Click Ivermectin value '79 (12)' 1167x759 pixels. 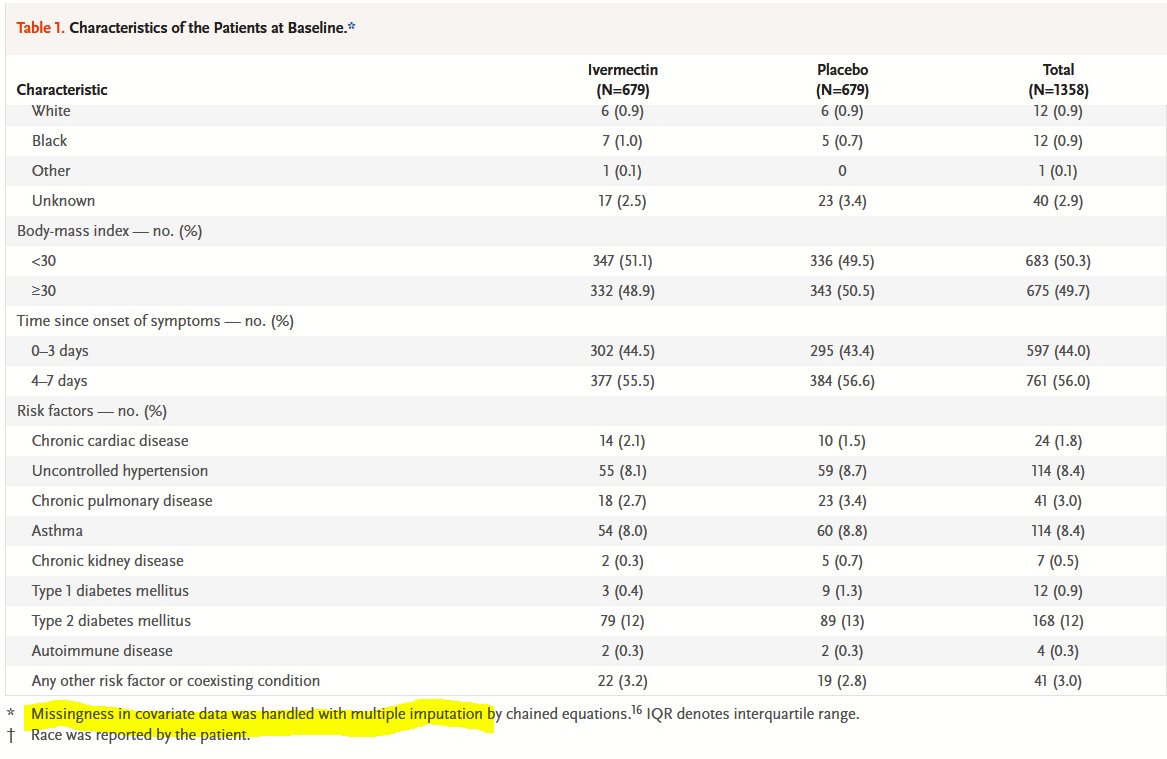click(622, 621)
